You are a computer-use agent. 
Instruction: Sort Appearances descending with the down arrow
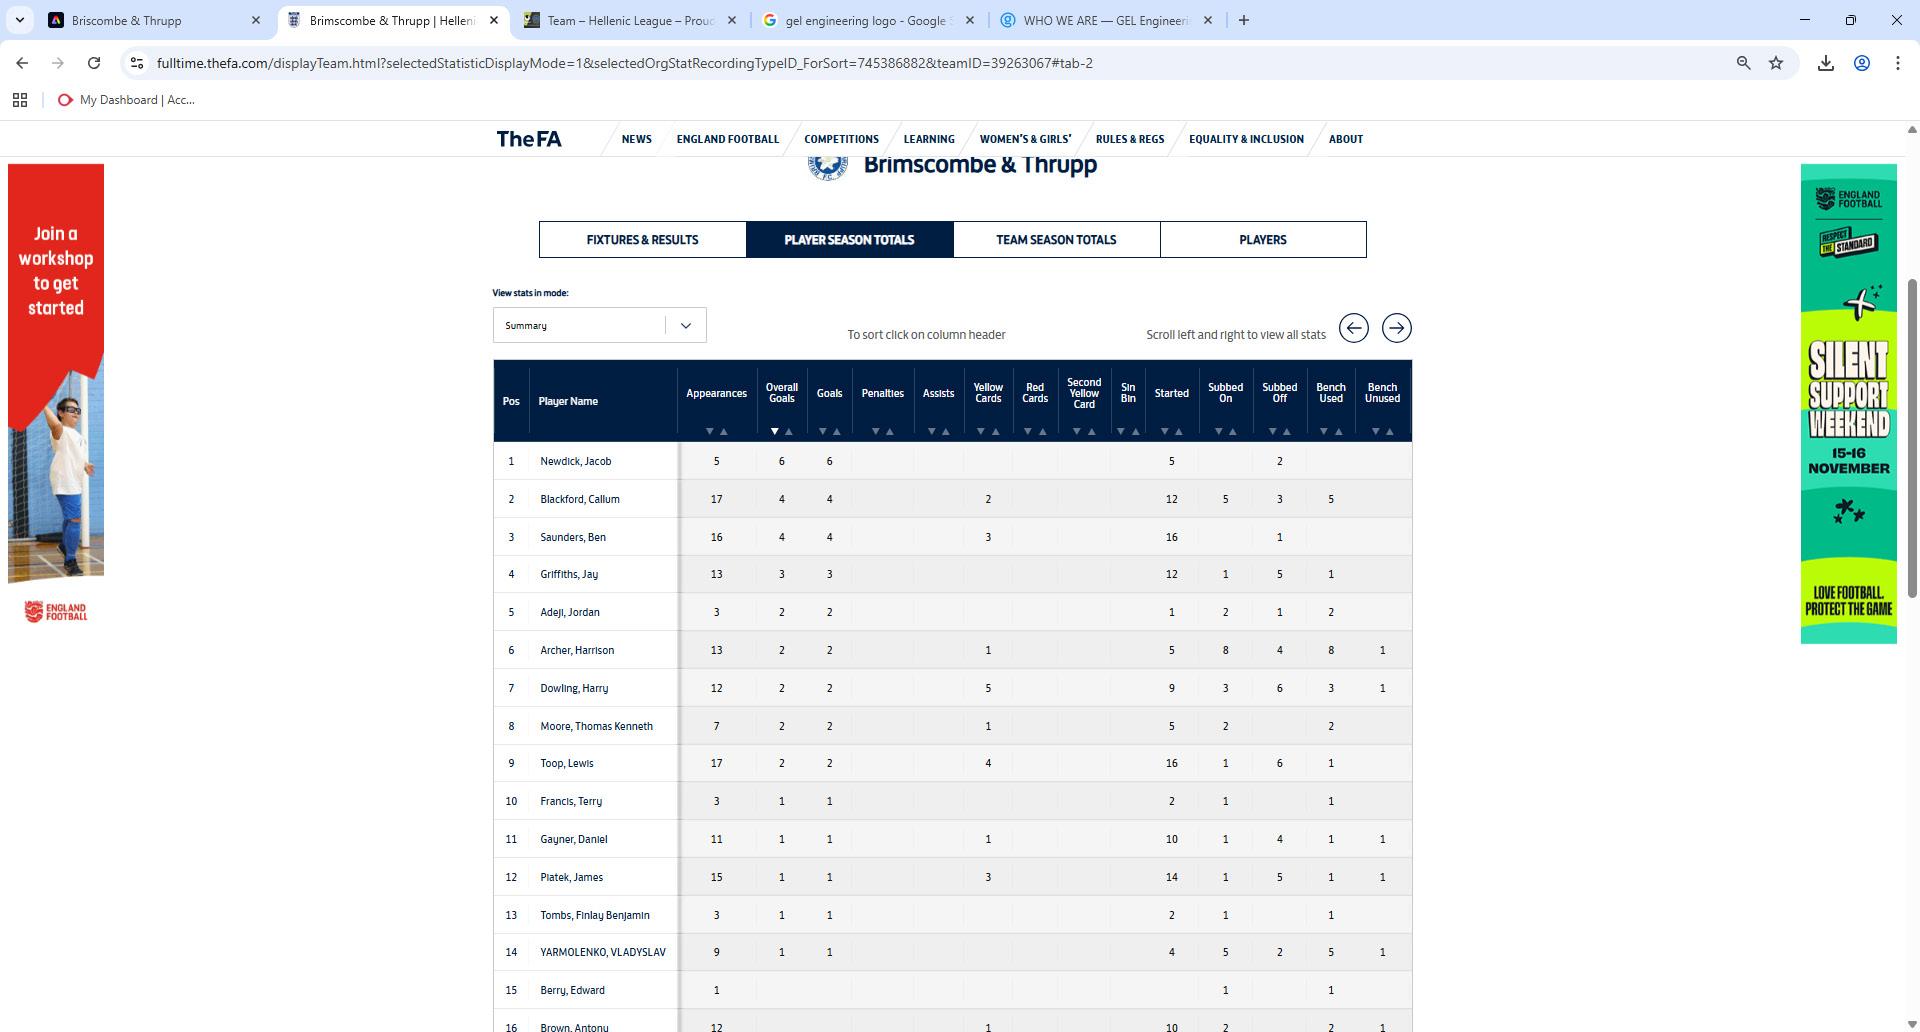tap(709, 432)
